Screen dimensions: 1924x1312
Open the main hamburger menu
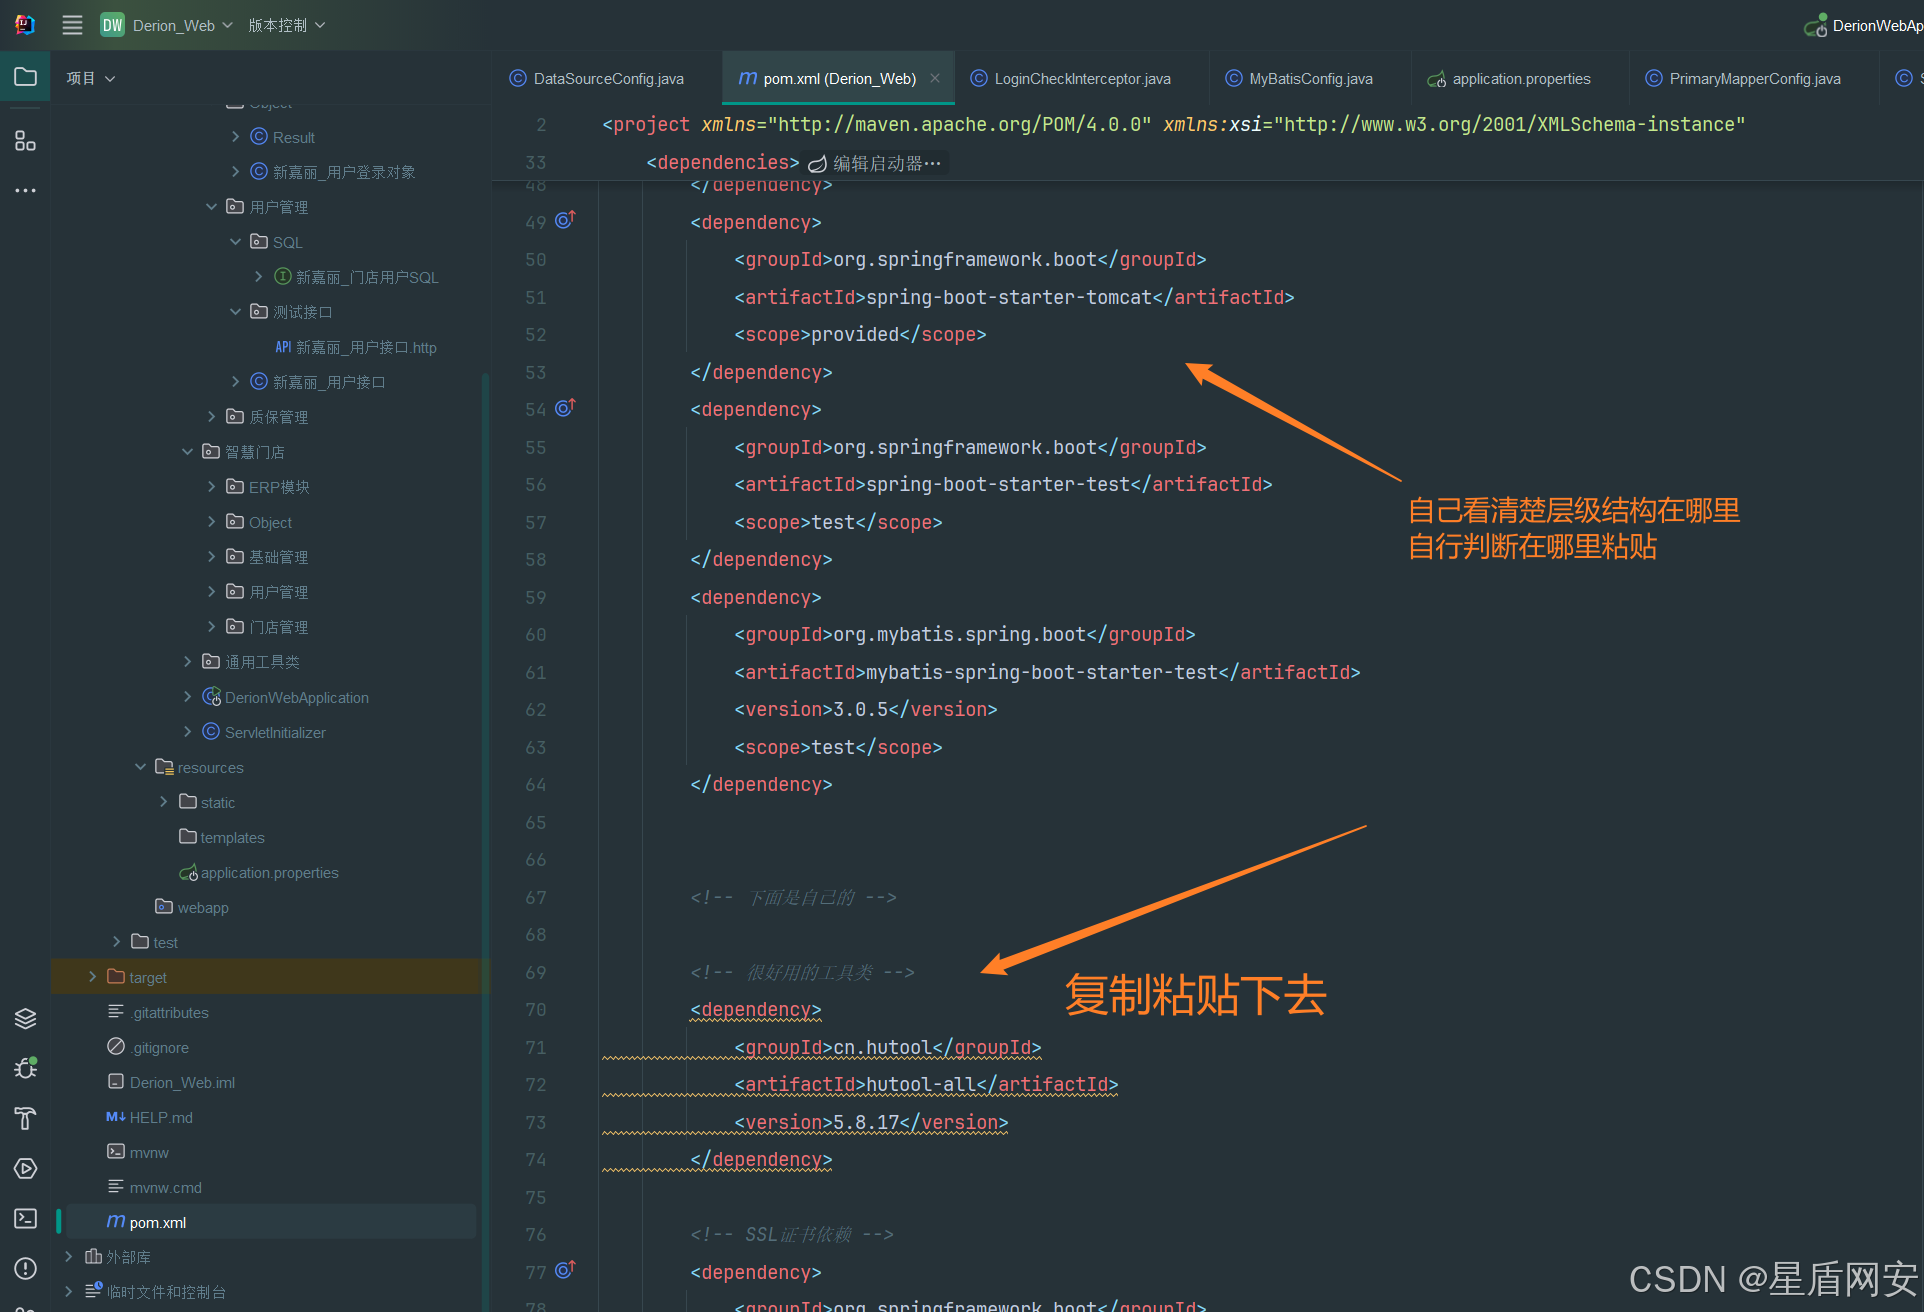point(72,25)
